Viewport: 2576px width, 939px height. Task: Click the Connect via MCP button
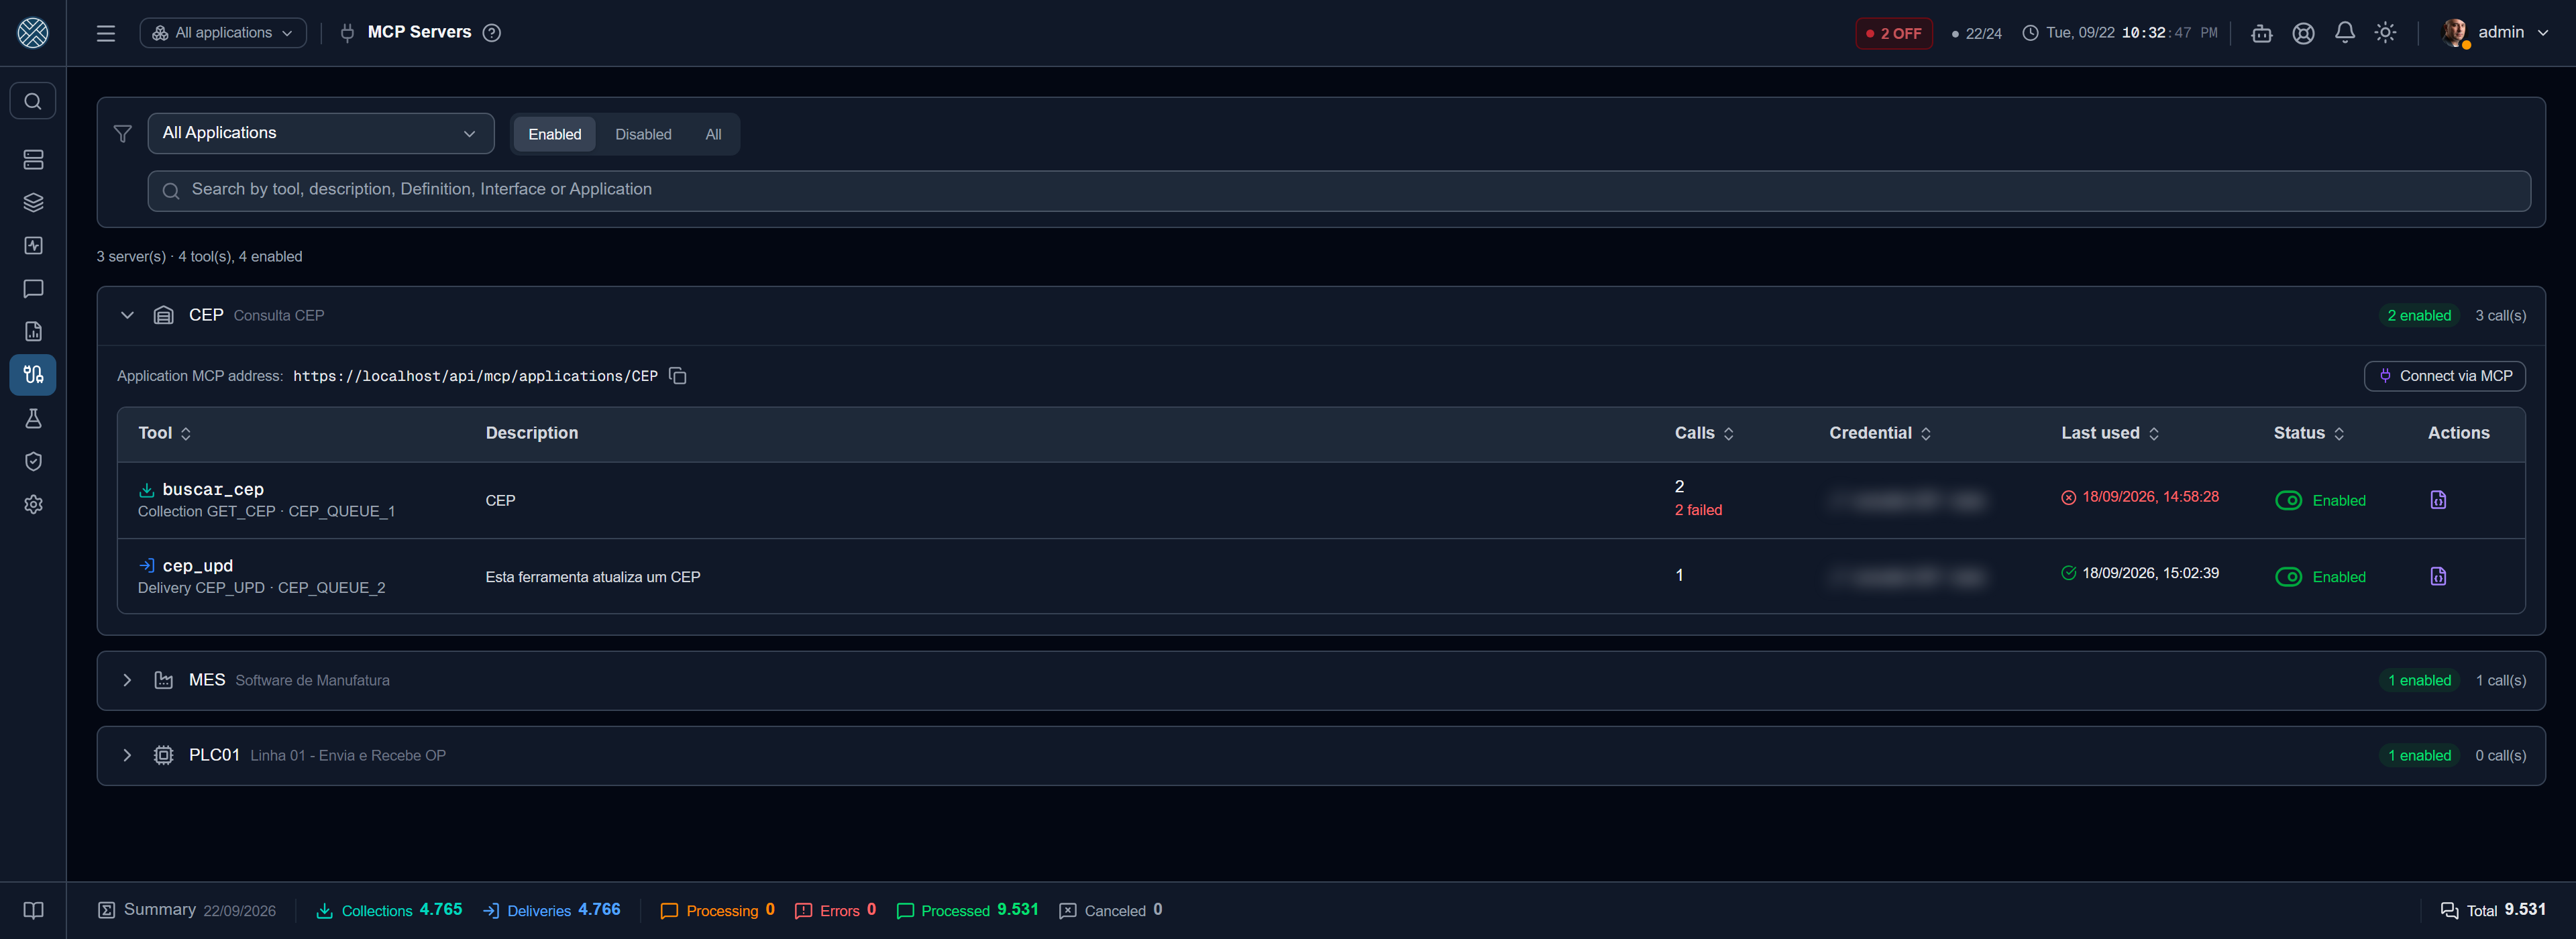click(x=2444, y=376)
